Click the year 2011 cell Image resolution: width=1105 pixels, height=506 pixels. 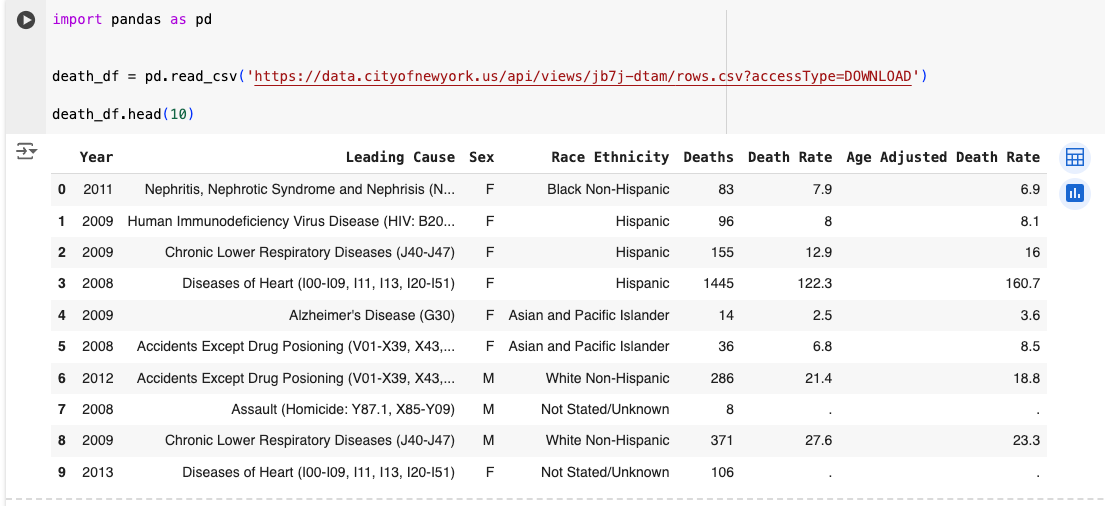pos(98,190)
